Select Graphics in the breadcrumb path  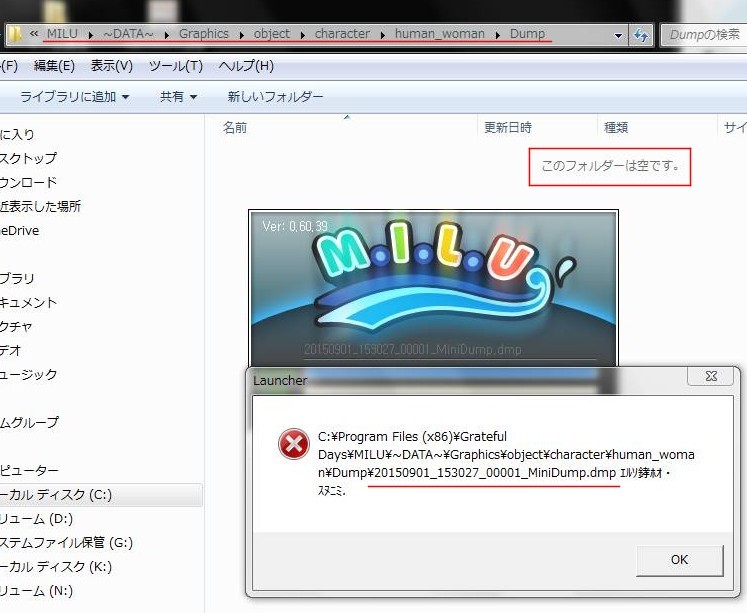coord(203,34)
